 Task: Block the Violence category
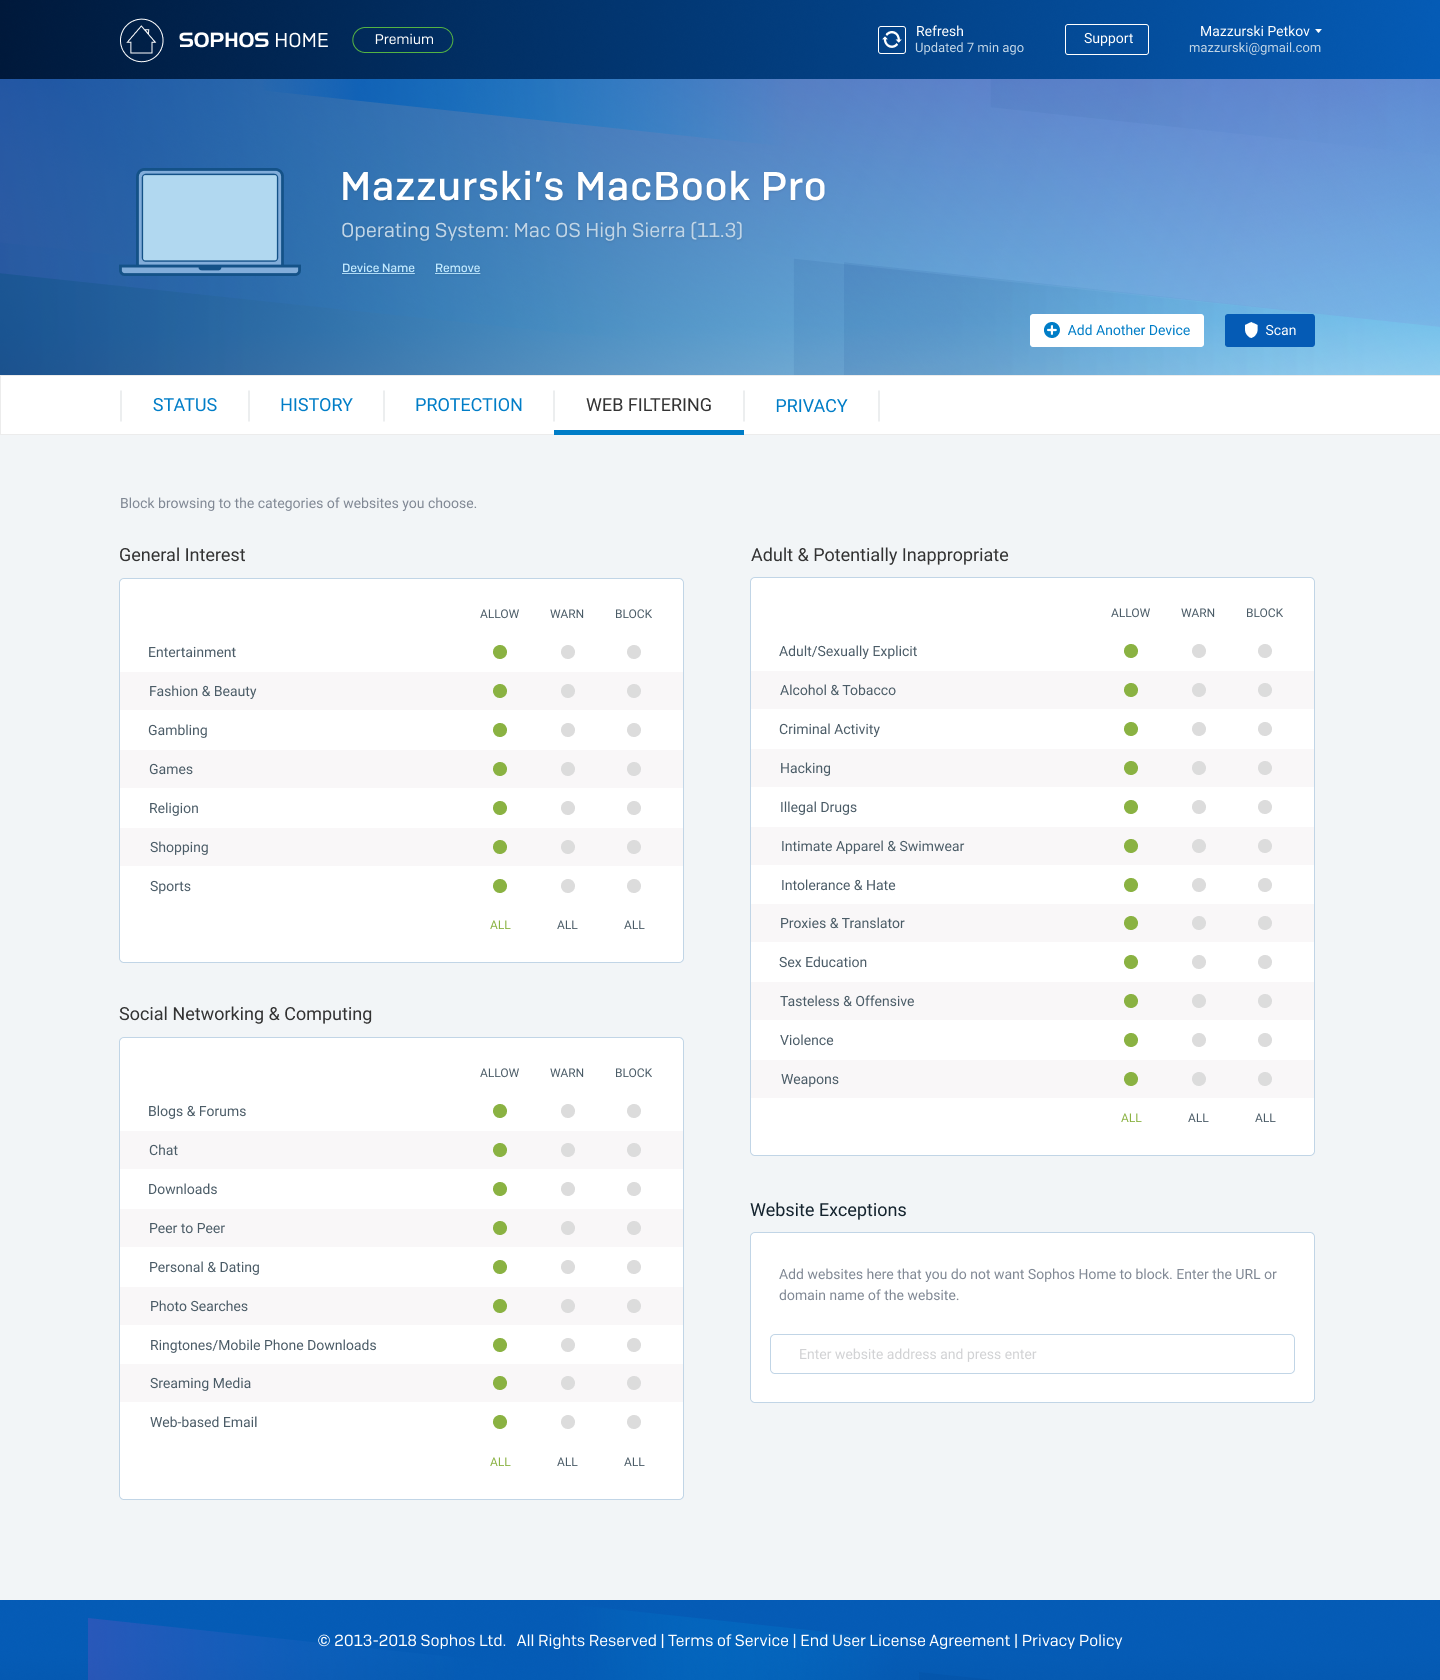coord(1265,1040)
